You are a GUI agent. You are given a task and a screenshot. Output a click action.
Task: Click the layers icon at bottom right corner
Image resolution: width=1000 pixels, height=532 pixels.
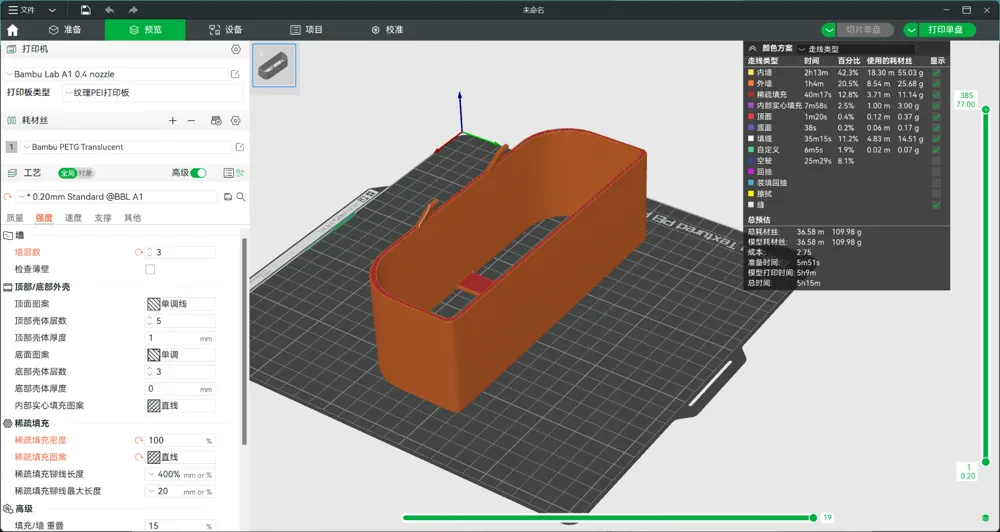click(986, 517)
